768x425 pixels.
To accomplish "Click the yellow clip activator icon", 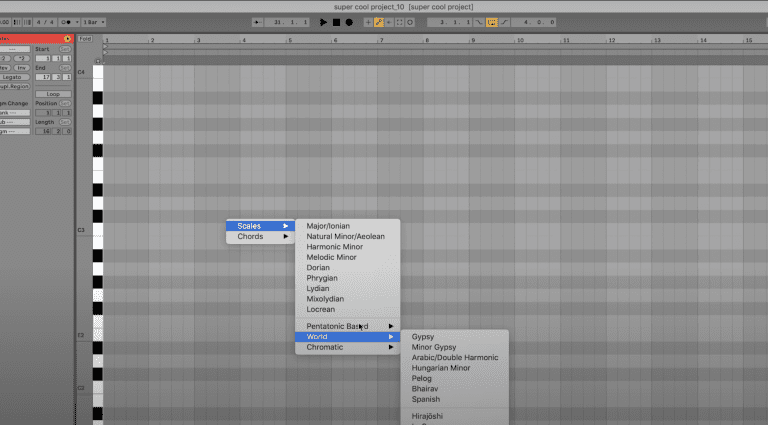I will (66, 38).
